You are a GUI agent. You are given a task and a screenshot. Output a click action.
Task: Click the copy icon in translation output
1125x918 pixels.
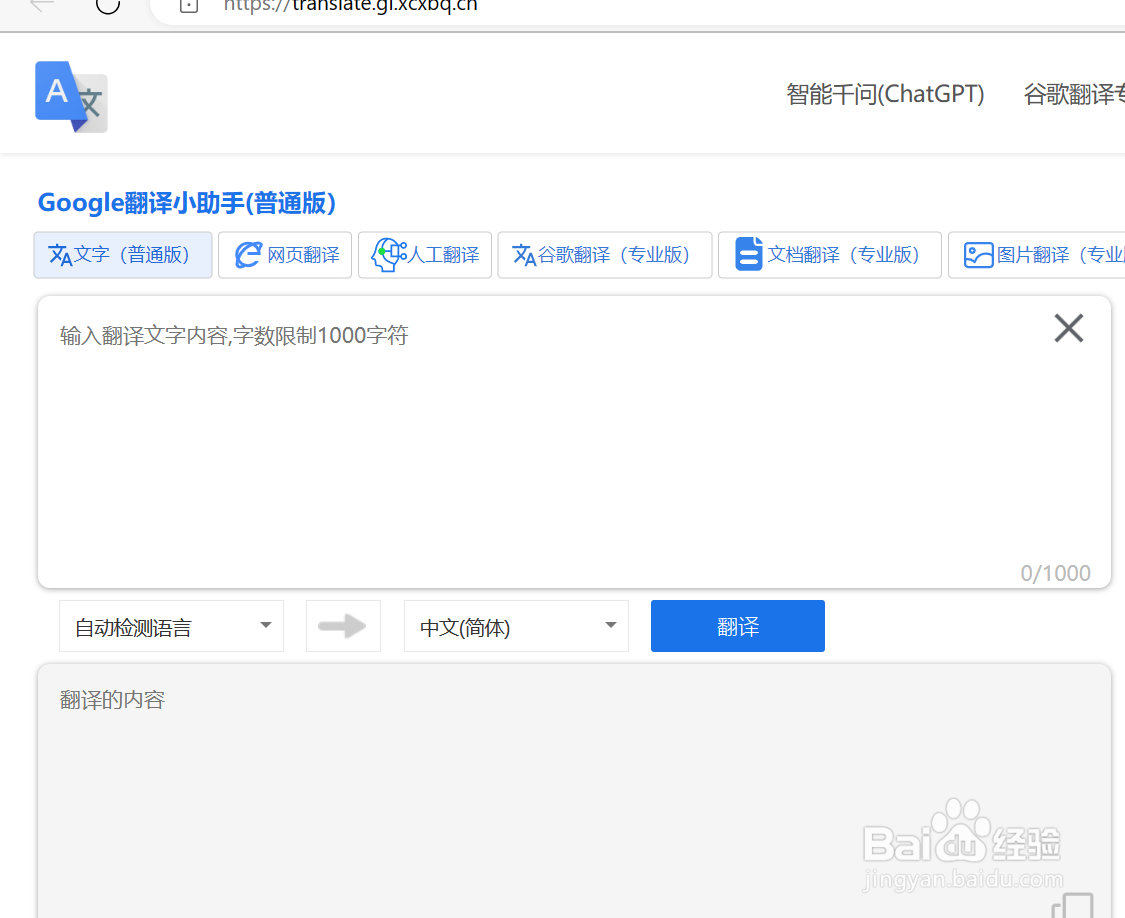tap(1073, 905)
